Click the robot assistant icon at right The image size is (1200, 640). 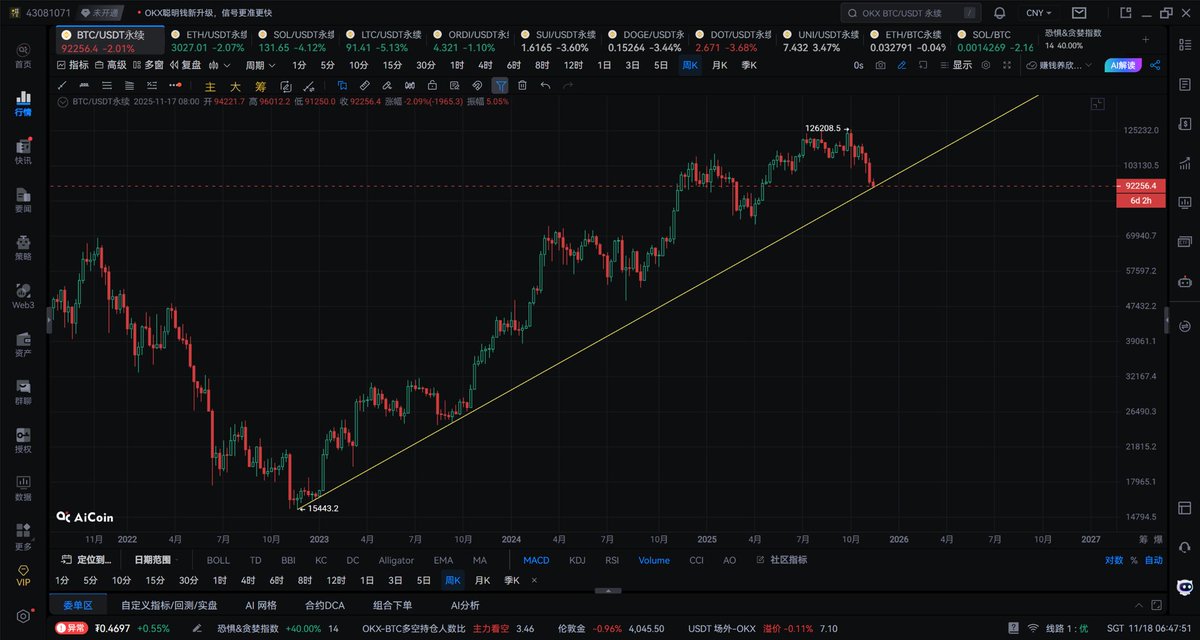[1185, 588]
